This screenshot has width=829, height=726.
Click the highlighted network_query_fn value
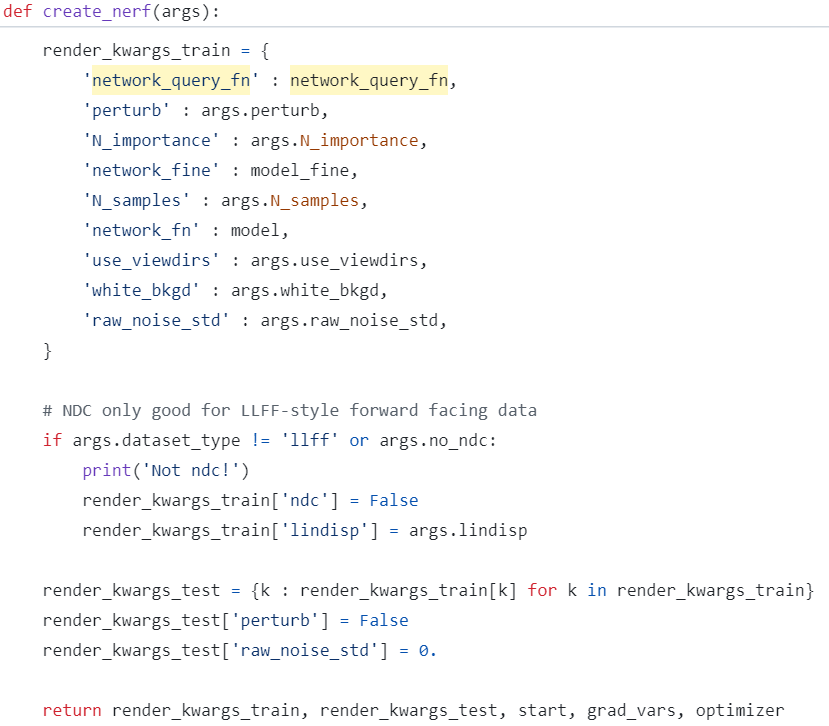369,80
